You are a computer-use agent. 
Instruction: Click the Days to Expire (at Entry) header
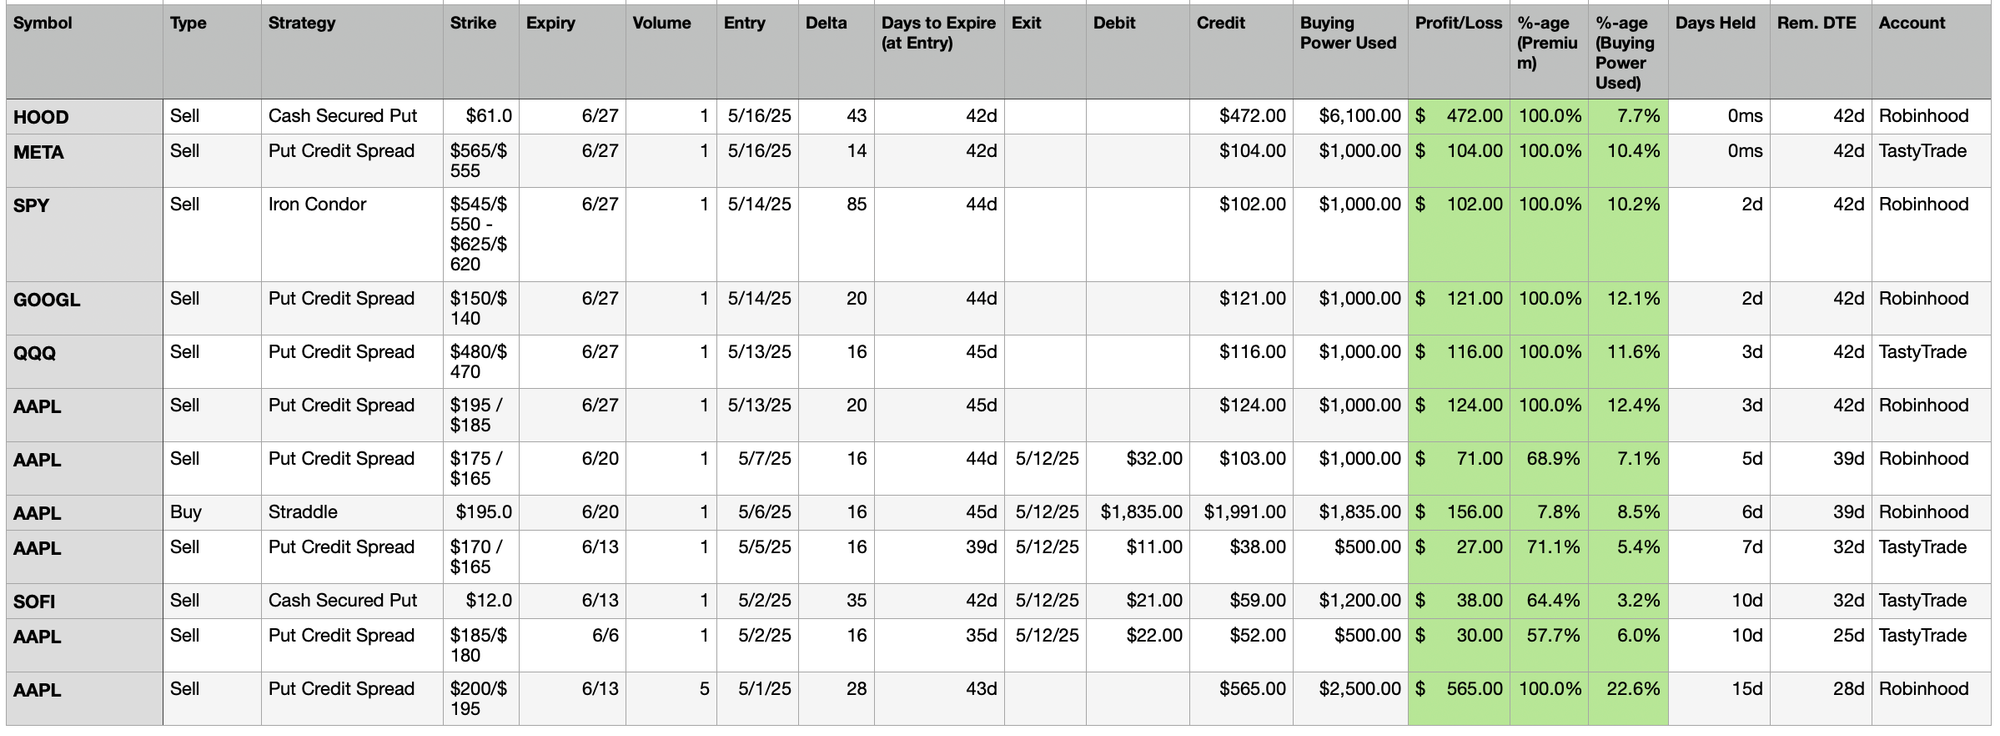point(939,51)
